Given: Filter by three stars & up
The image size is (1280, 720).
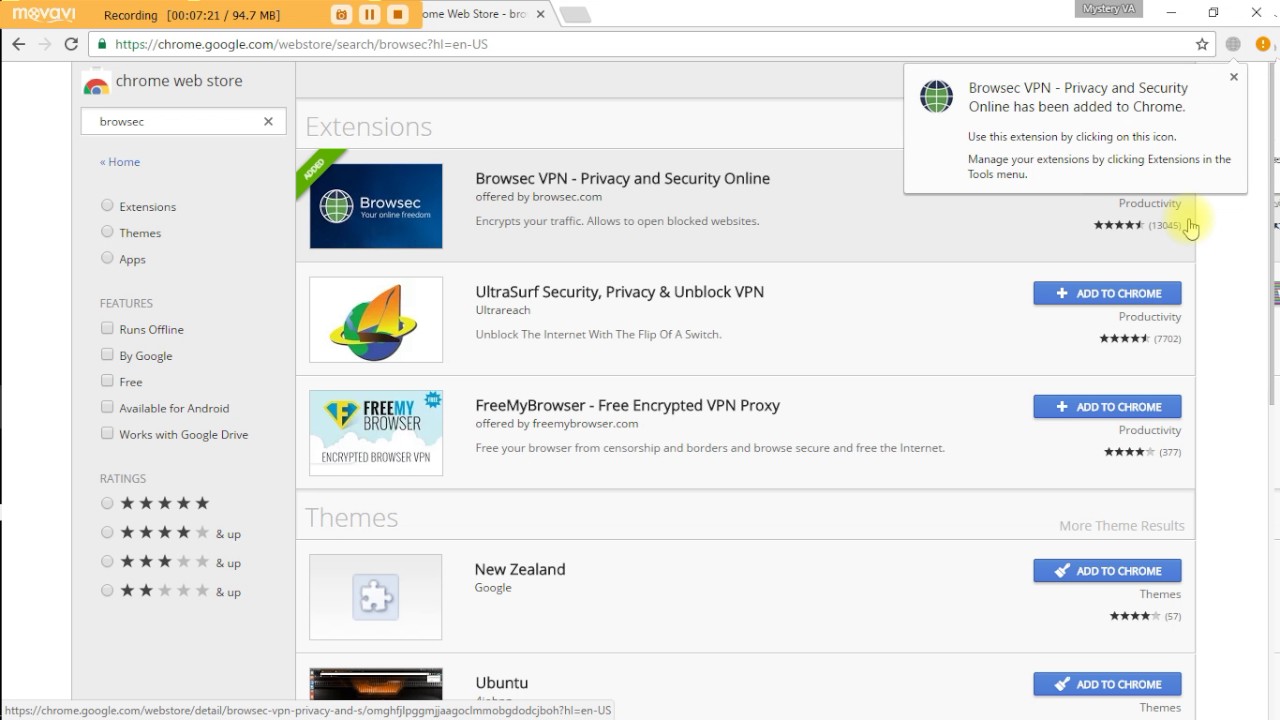Looking at the screenshot, I should coord(107,561).
